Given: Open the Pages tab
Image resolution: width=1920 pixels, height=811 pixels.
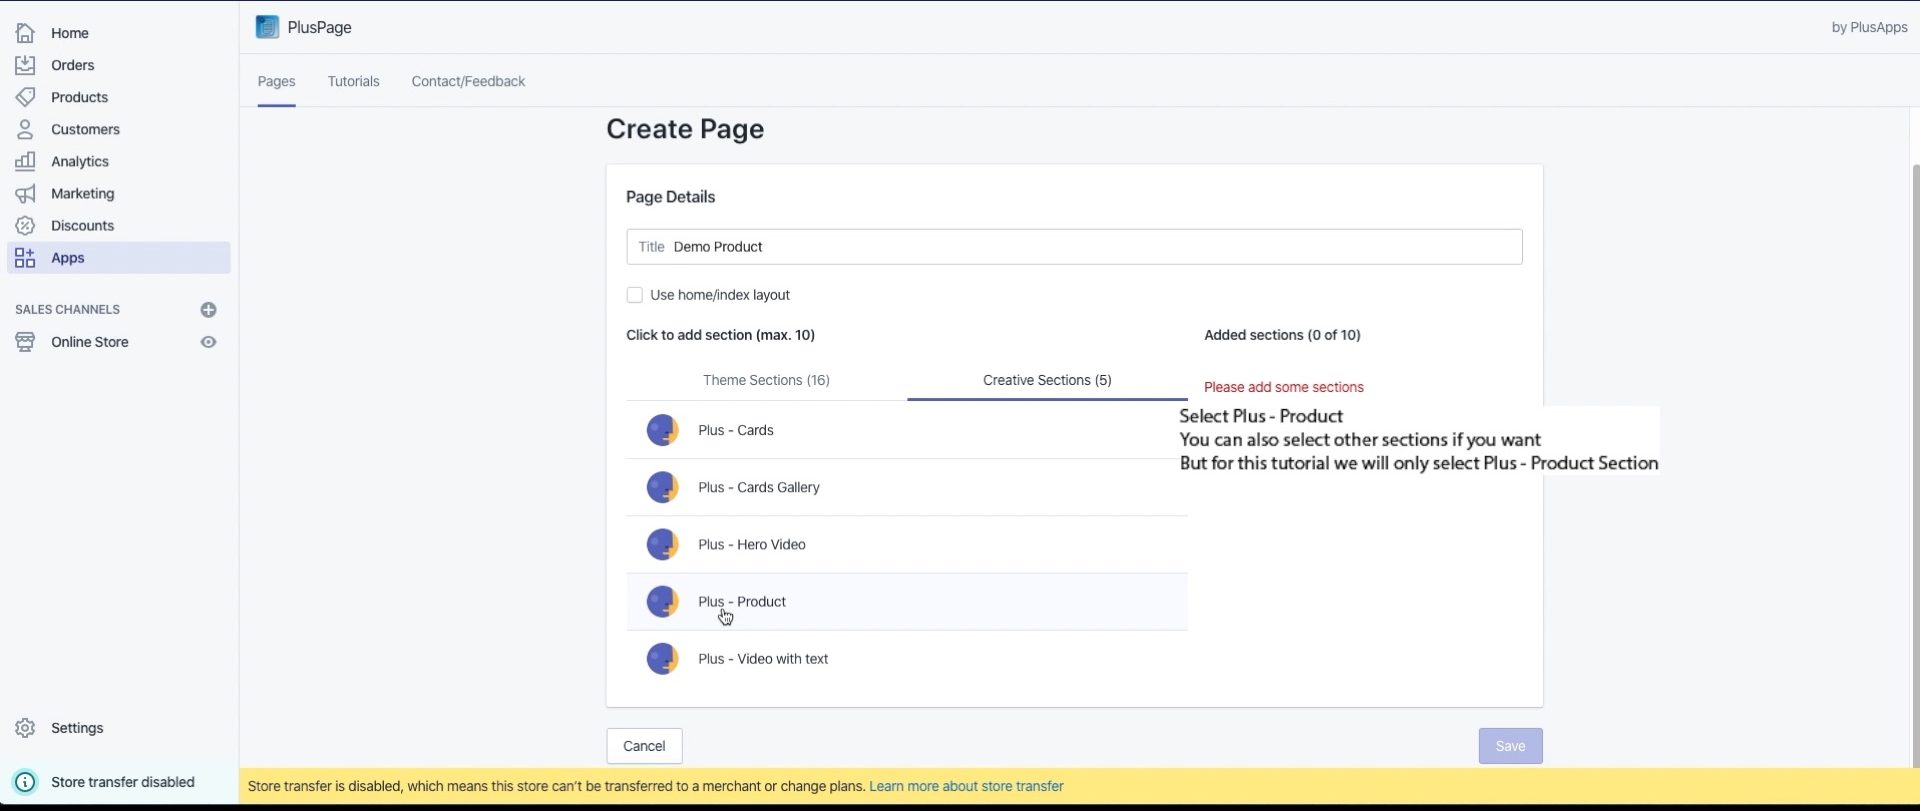Looking at the screenshot, I should coord(276,81).
